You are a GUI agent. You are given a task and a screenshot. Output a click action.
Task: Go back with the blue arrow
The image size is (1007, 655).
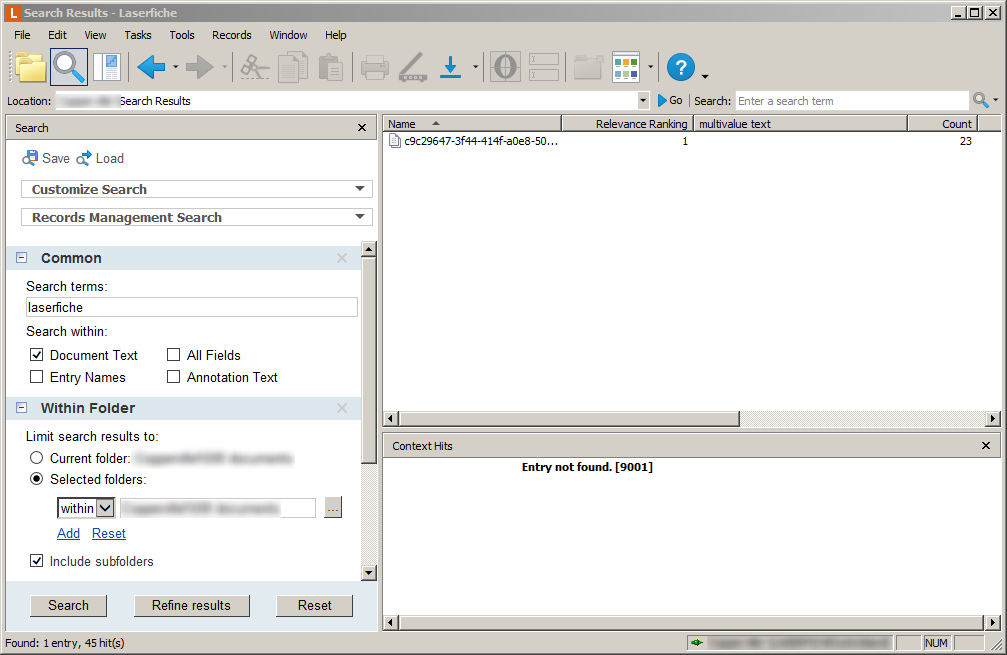click(x=152, y=67)
